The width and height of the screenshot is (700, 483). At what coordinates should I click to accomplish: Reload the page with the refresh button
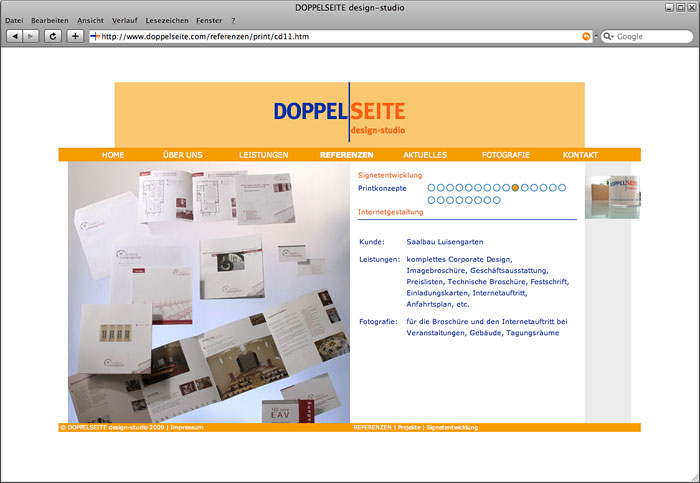pos(52,36)
